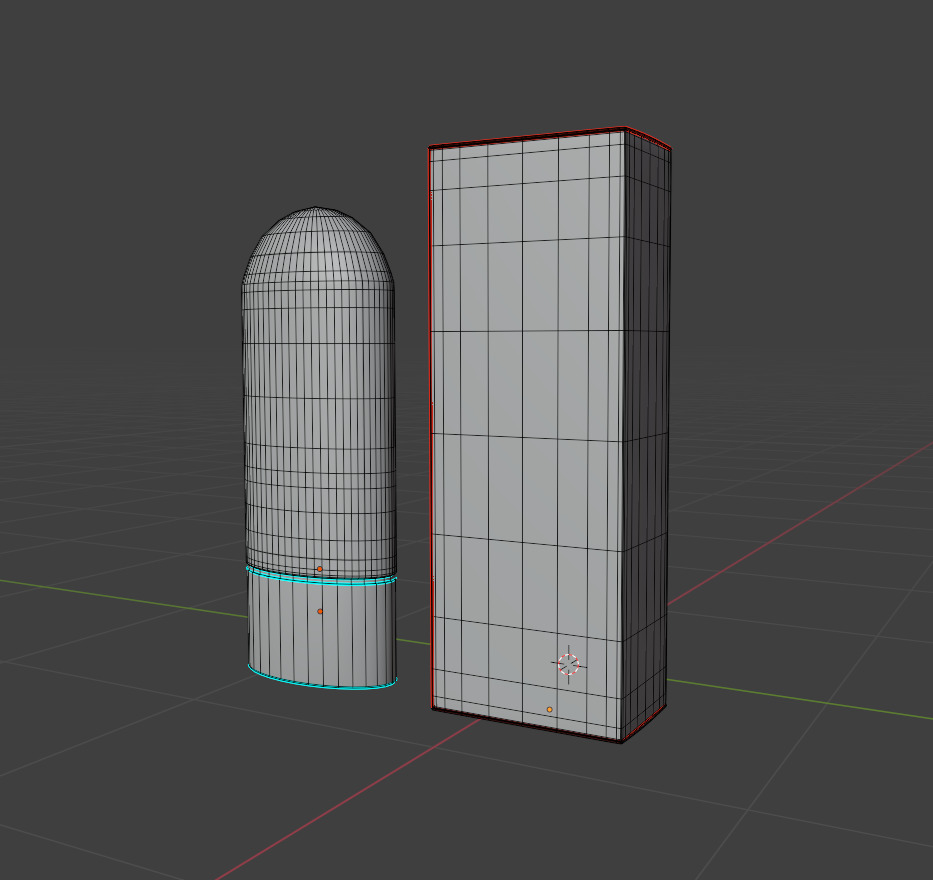Click the orange origin dot at the box's bottom
Viewport: 933px width, 880px height.
(549, 709)
